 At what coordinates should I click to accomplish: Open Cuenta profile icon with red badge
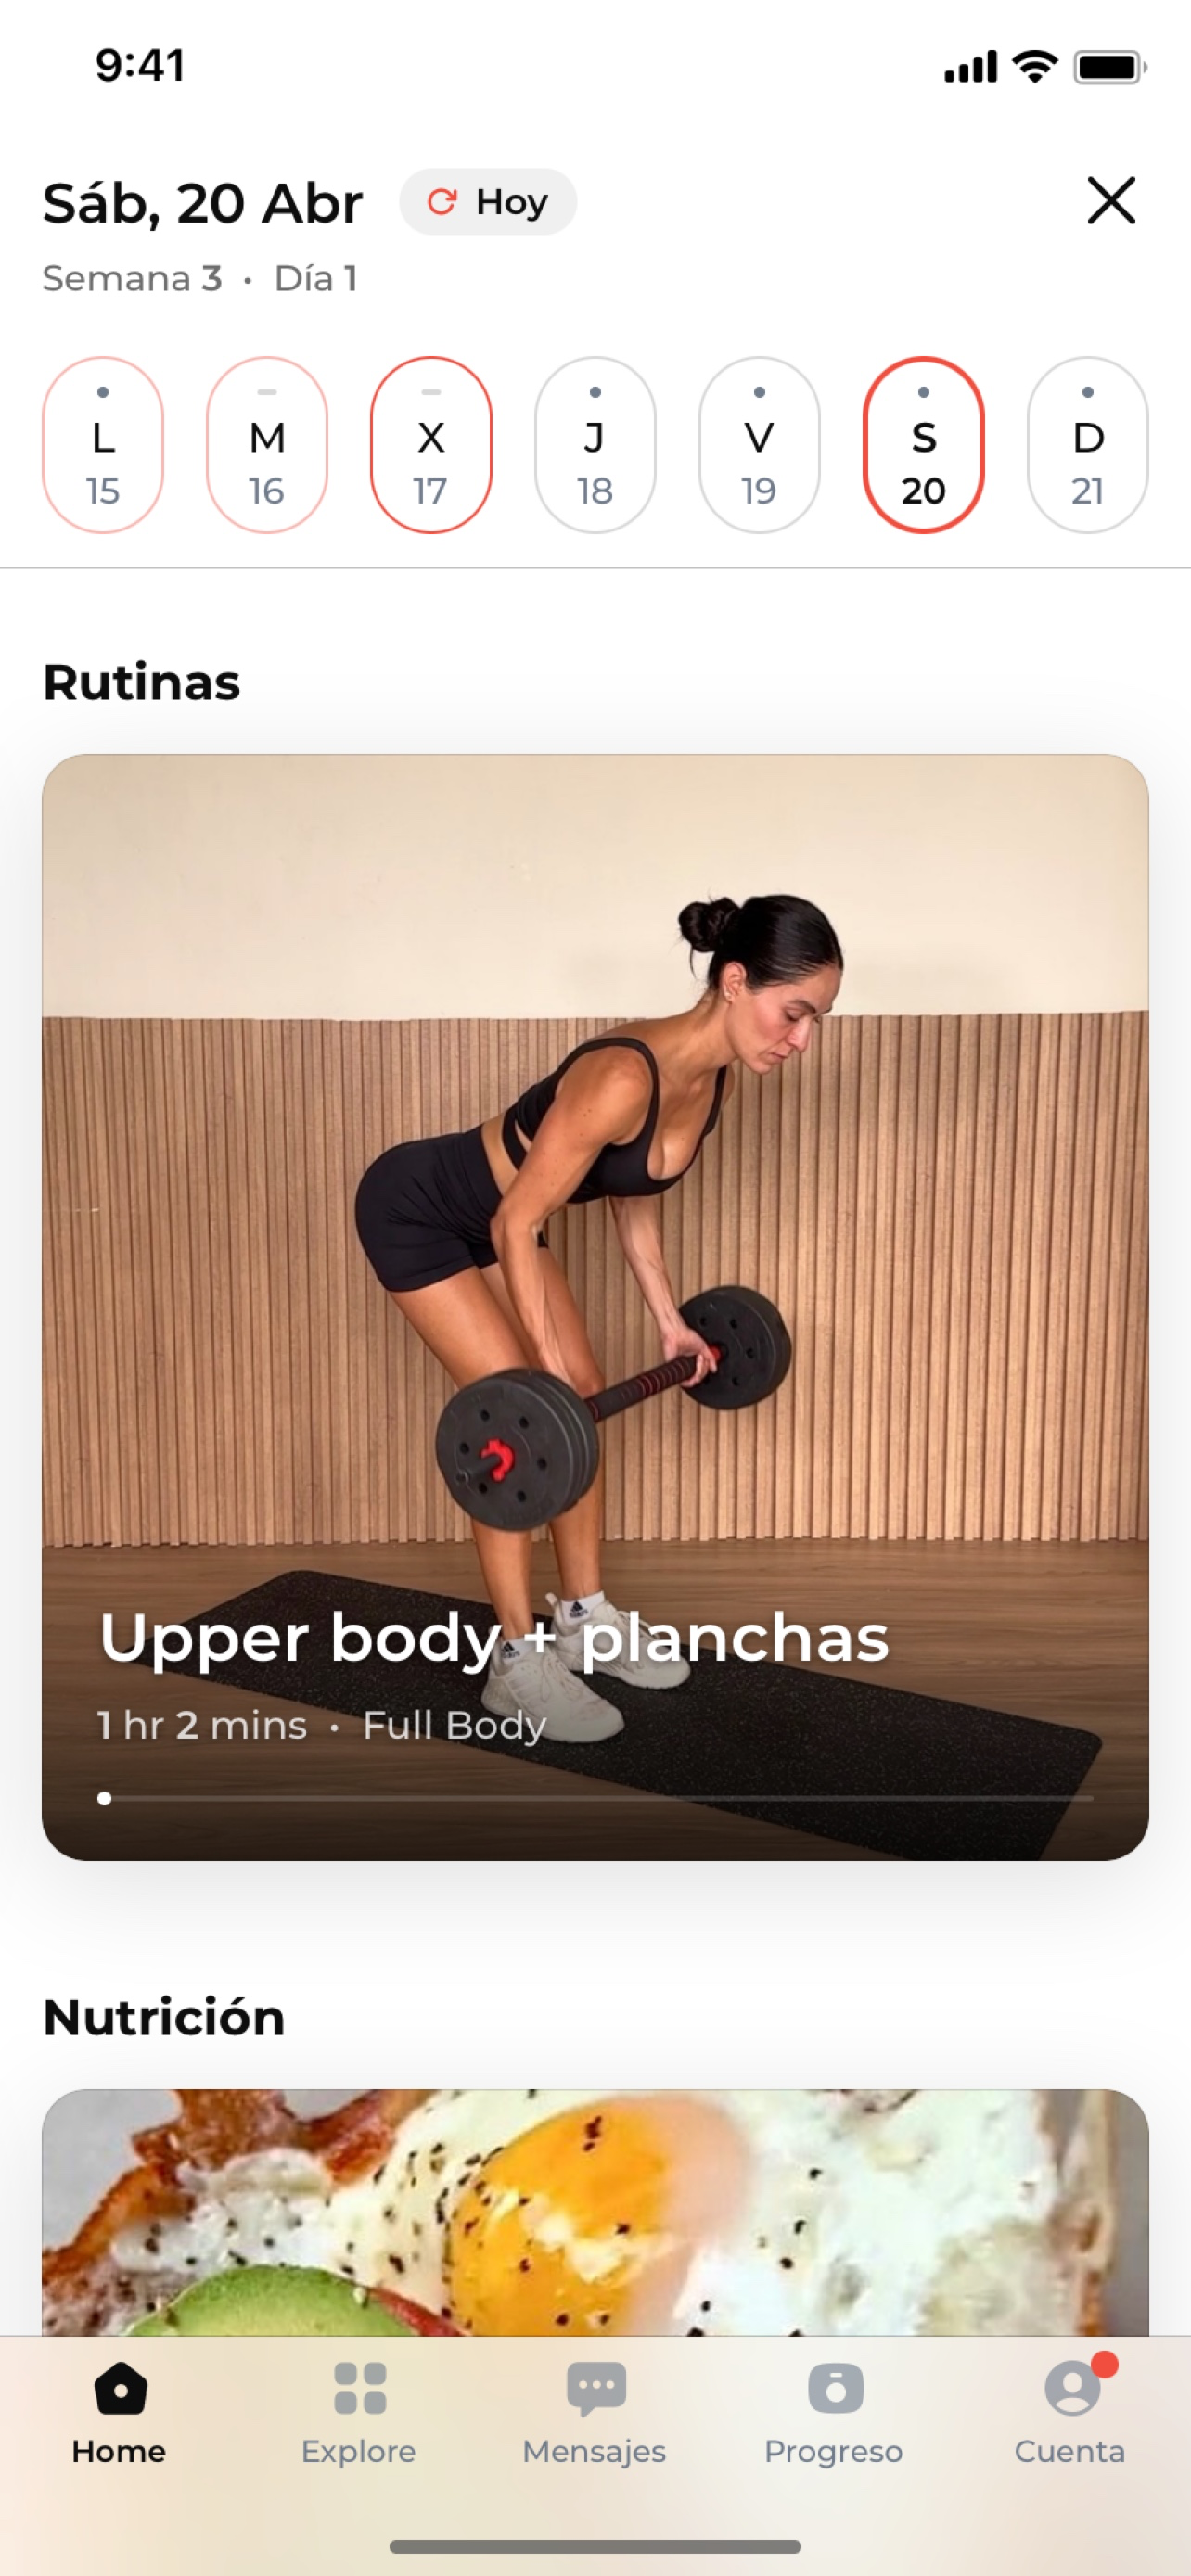[x=1074, y=2386]
